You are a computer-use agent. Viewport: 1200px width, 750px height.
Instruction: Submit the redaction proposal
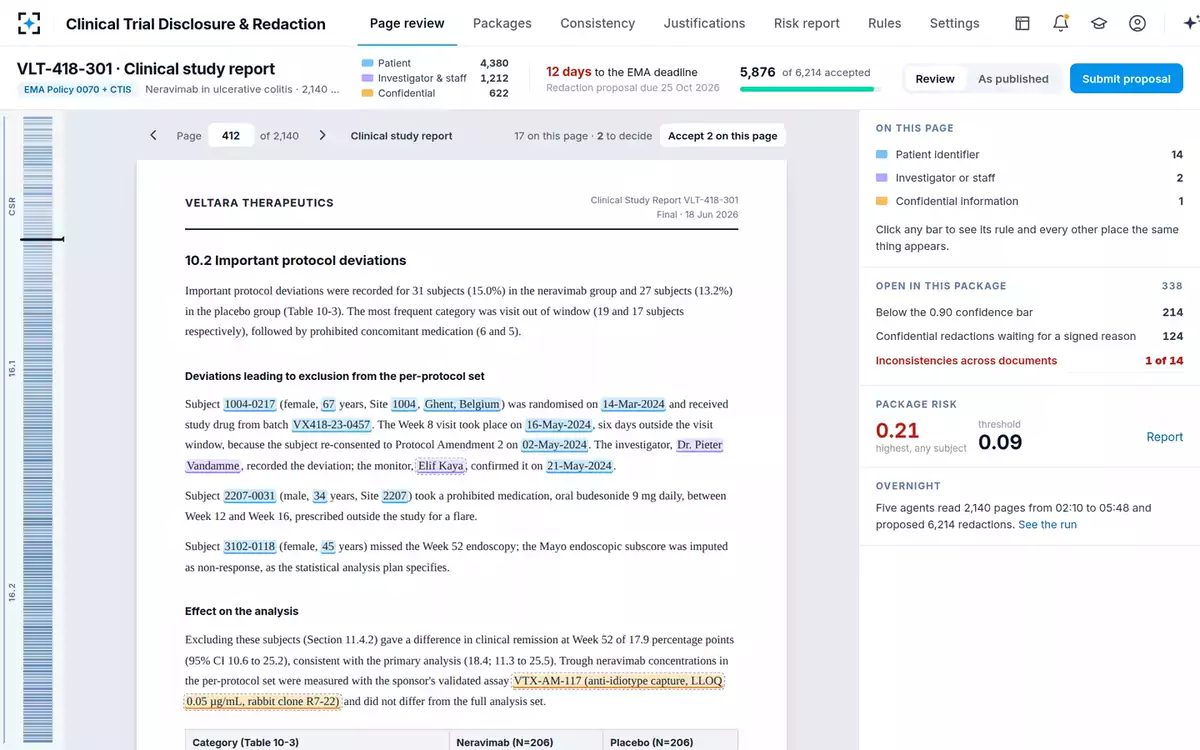[x=1126, y=79]
